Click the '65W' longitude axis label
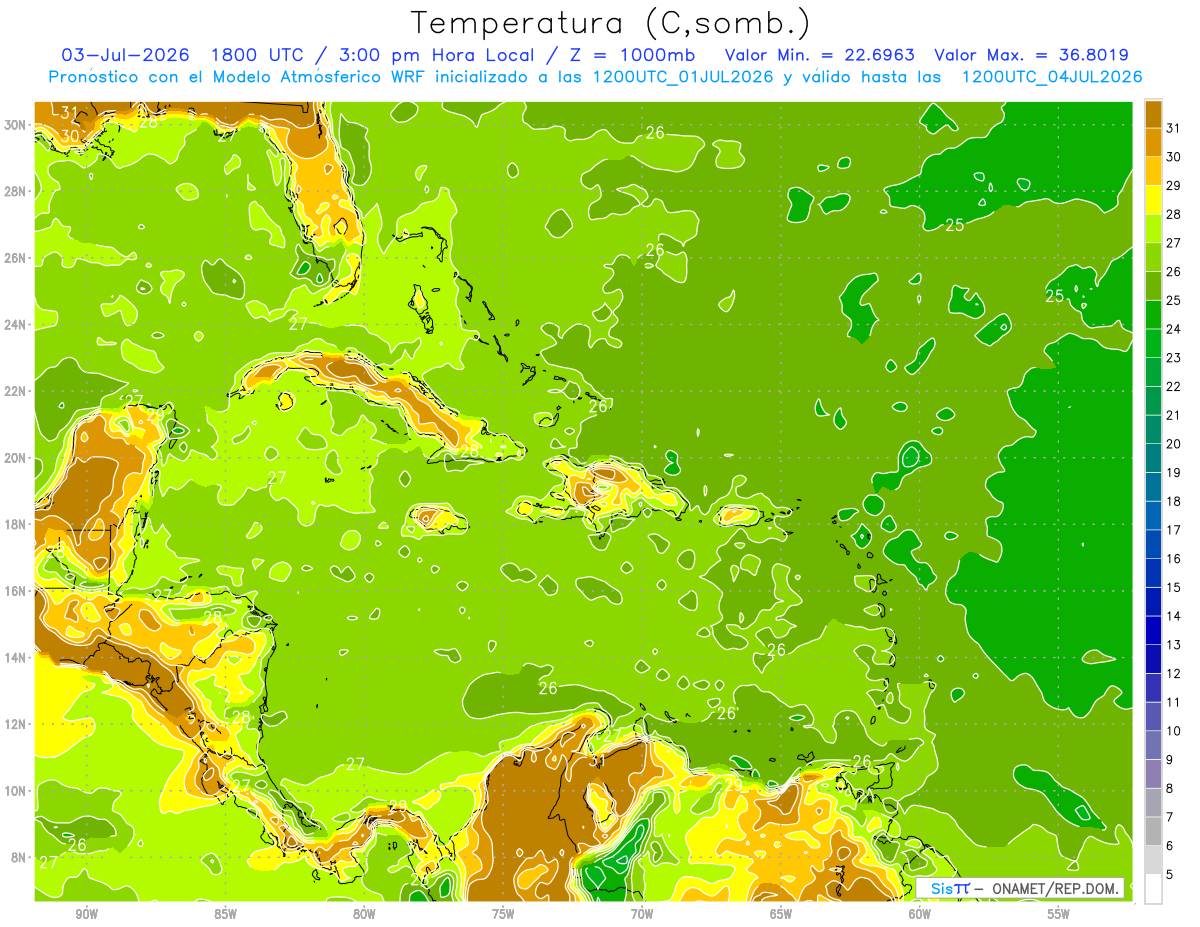This screenshot has width=1200, height=927. [x=781, y=914]
